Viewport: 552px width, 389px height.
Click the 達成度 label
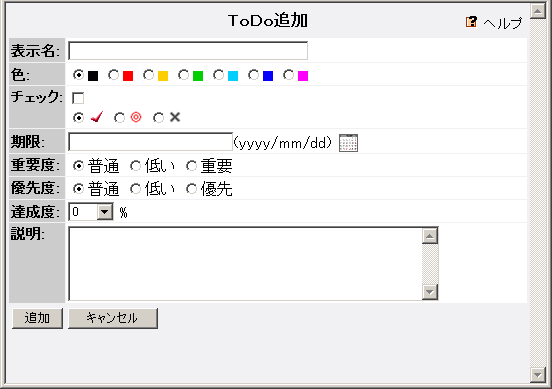click(x=35, y=212)
